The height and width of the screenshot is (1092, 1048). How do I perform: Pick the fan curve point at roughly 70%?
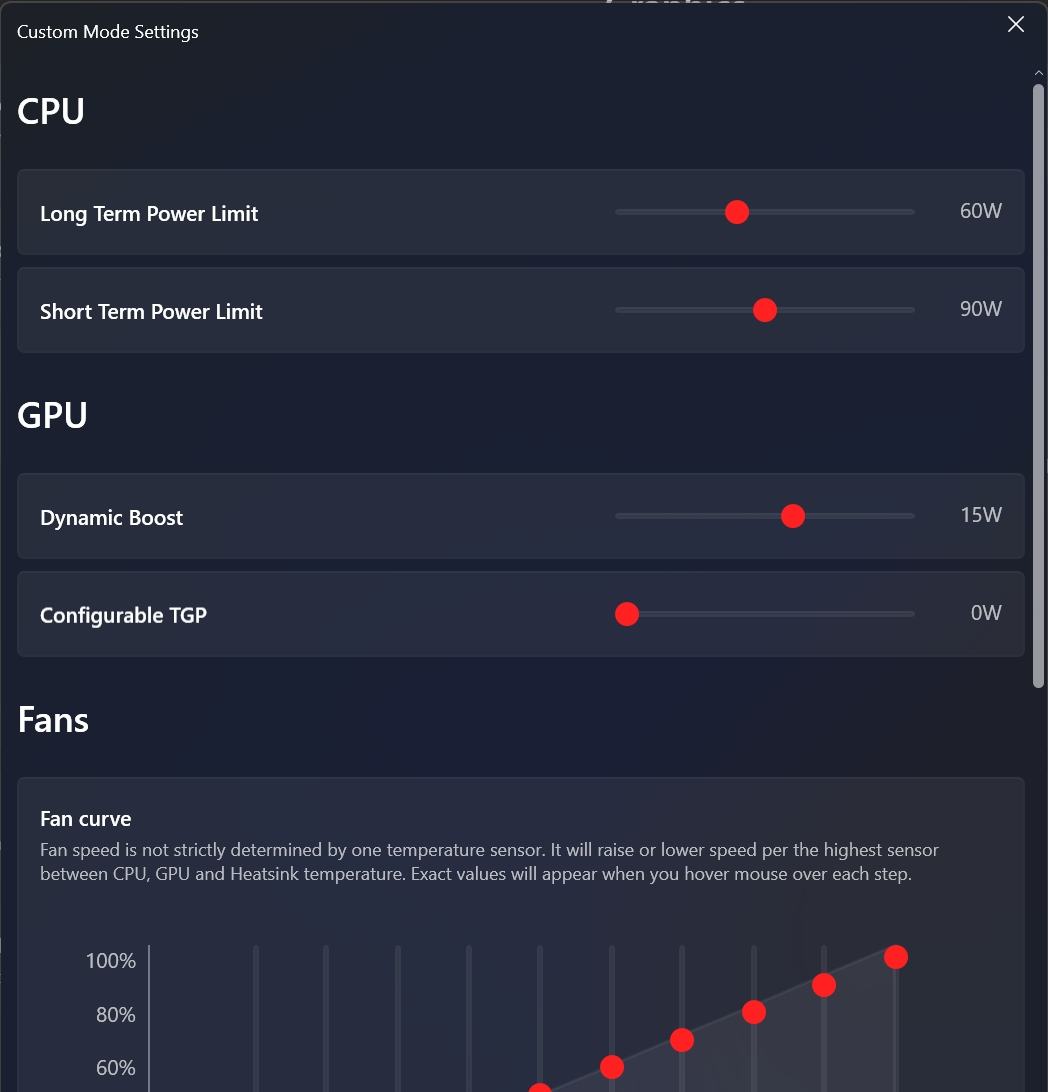(682, 1040)
